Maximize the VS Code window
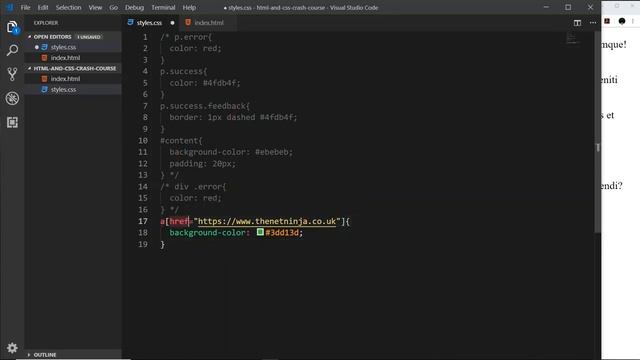Viewport: 640px width, 360px height. (568, 7)
